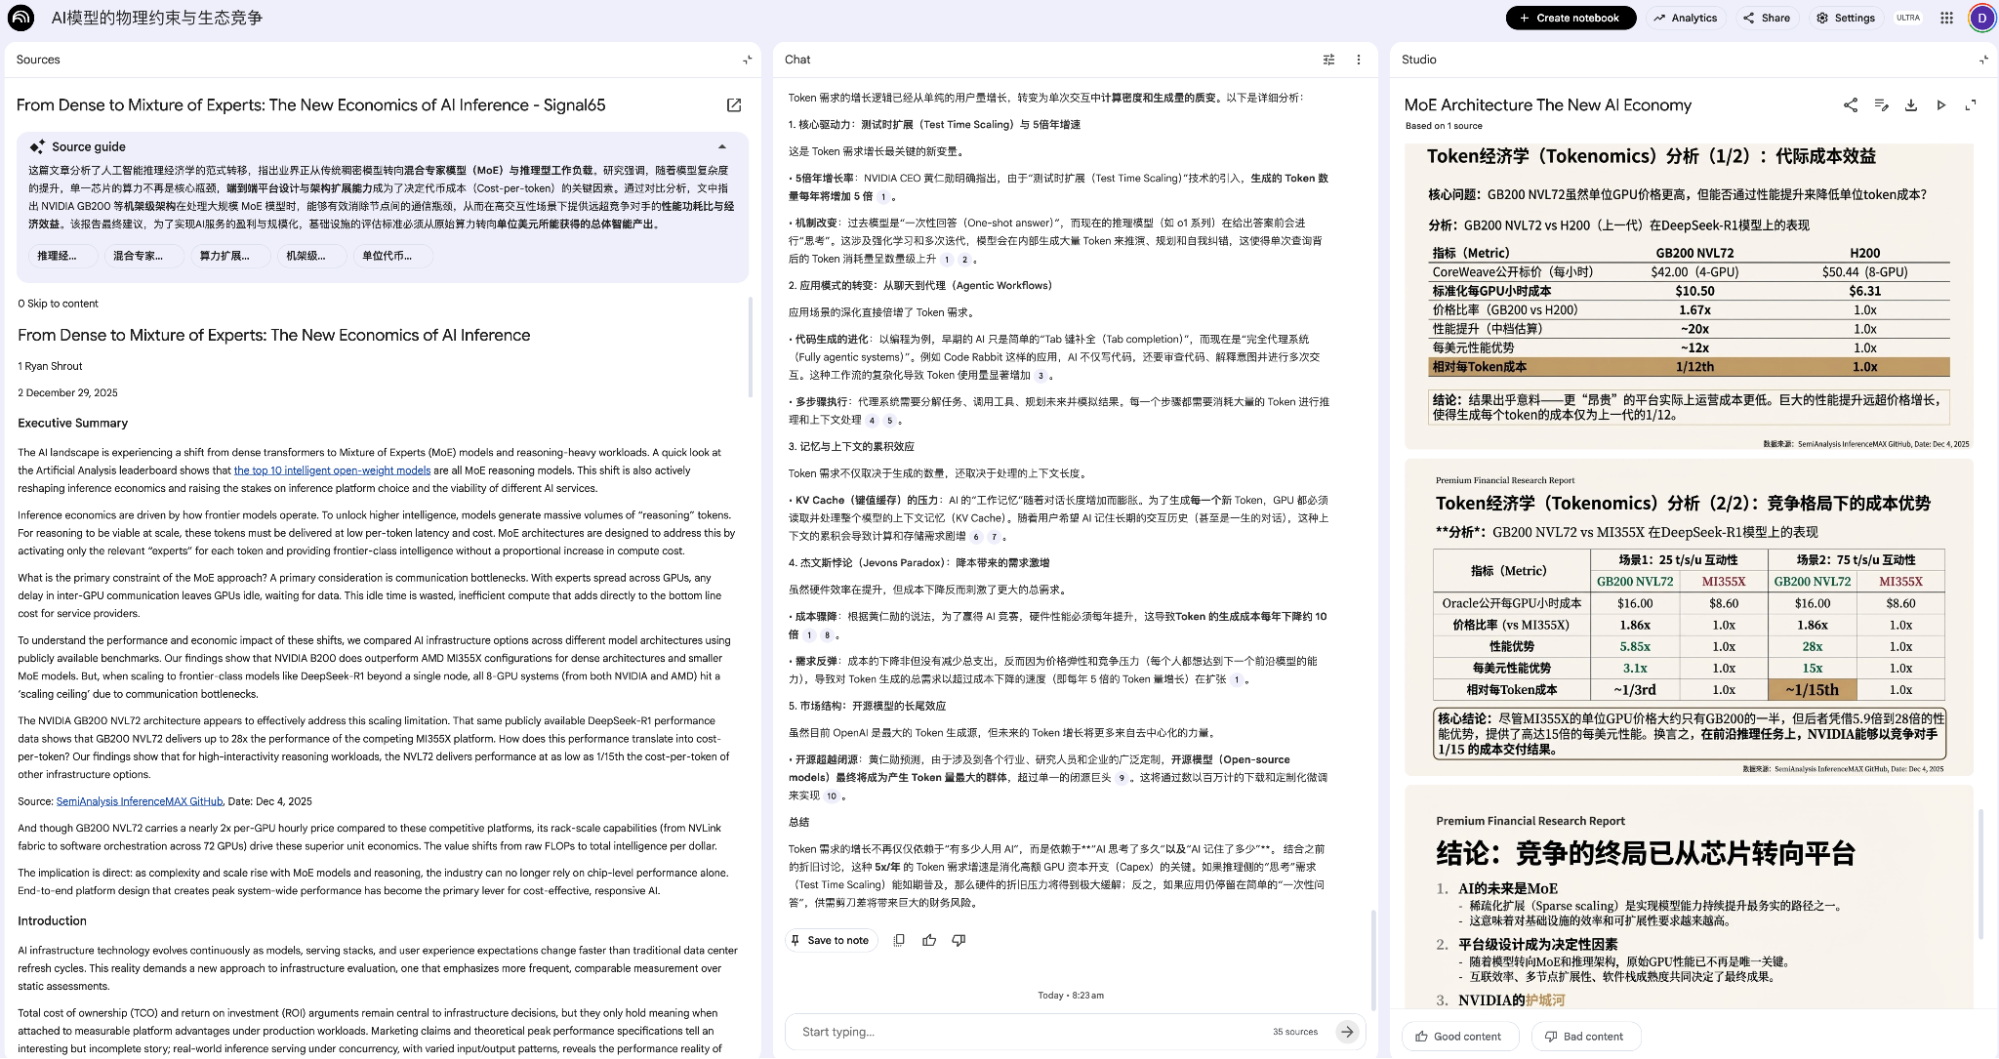Collapse the Sources panel
The width and height of the screenshot is (1999, 1059).
[x=746, y=60]
